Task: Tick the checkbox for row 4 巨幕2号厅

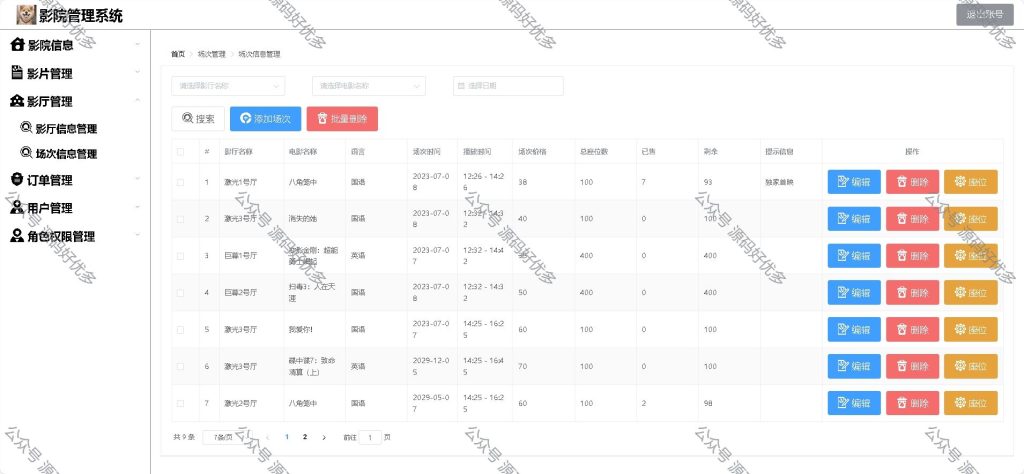Action: (x=180, y=292)
